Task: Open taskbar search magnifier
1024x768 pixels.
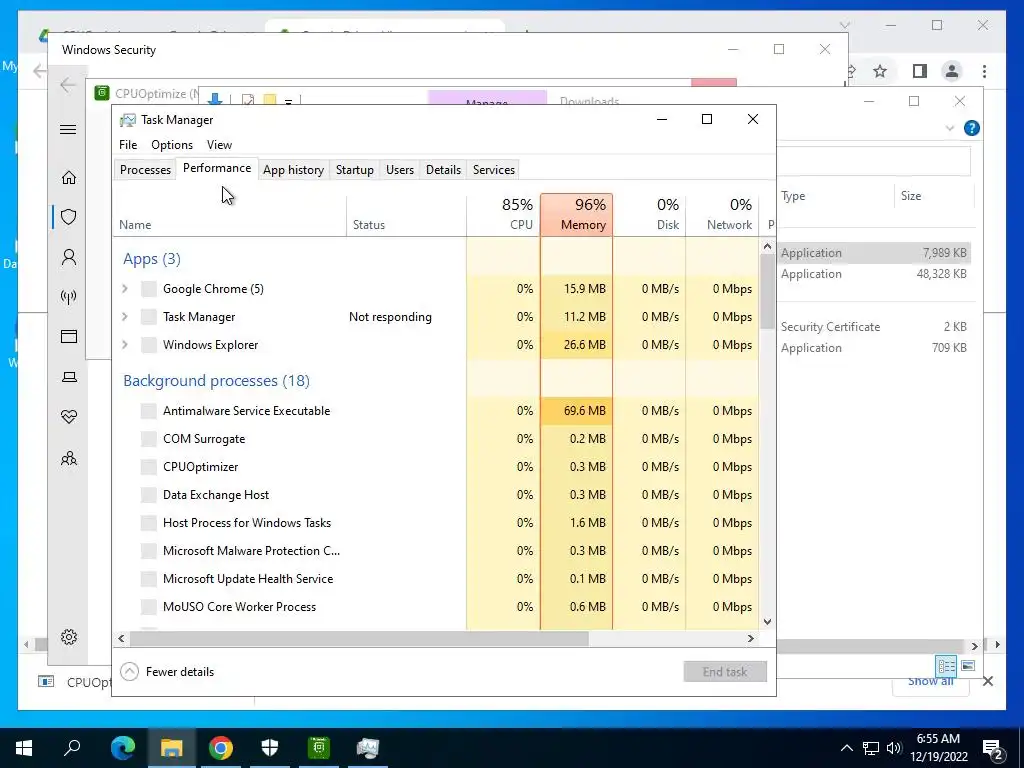Action: click(72, 748)
